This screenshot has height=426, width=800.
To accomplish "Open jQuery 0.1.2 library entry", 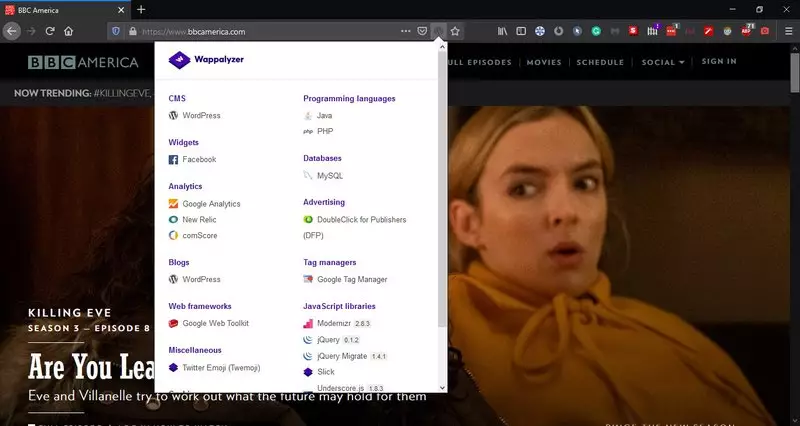I will point(332,340).
